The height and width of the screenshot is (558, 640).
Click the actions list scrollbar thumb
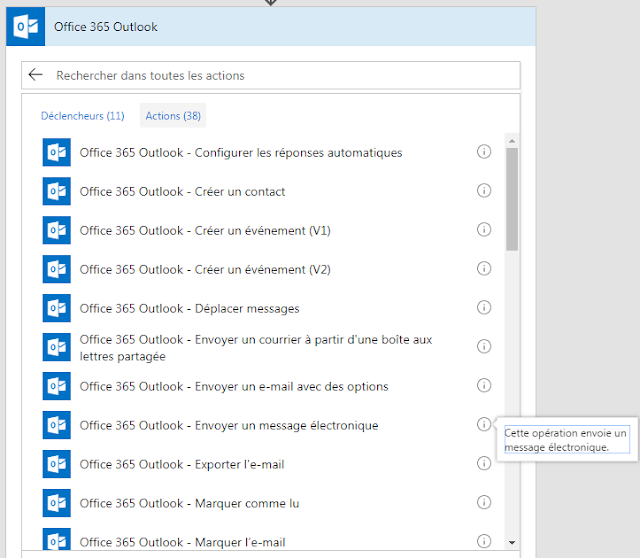(x=512, y=199)
